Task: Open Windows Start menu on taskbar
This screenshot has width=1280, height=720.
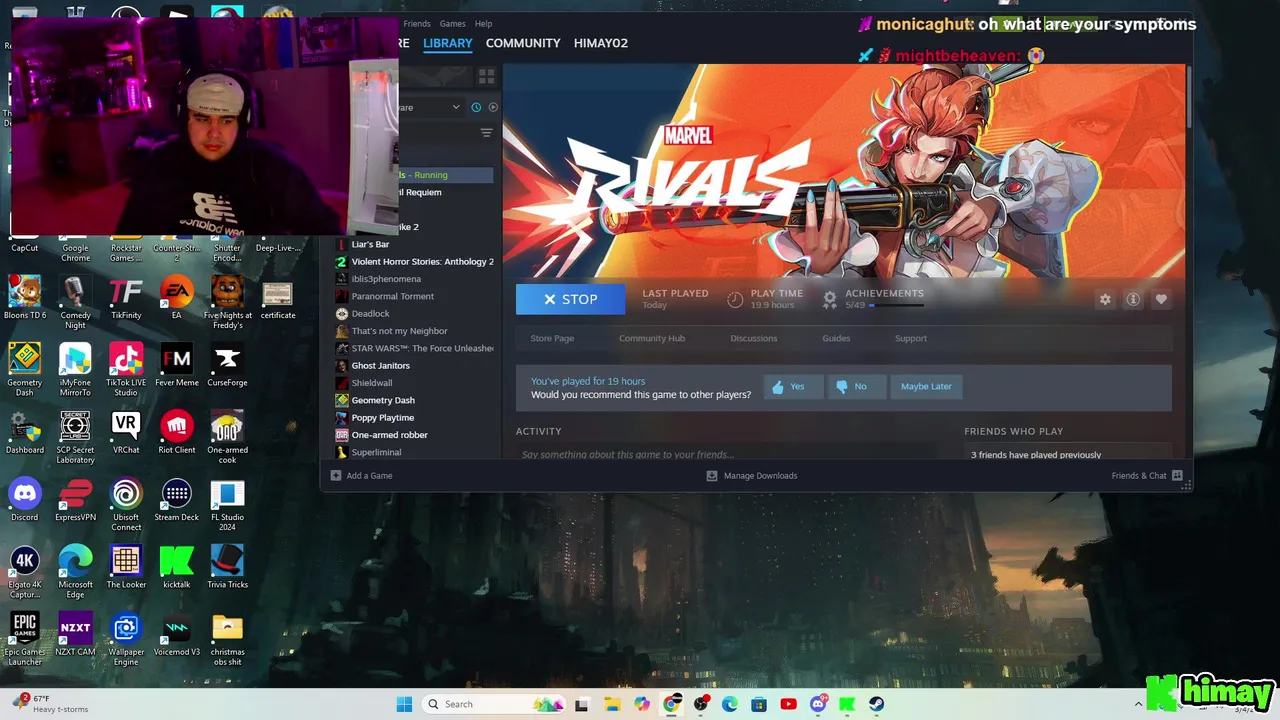Action: click(x=404, y=704)
